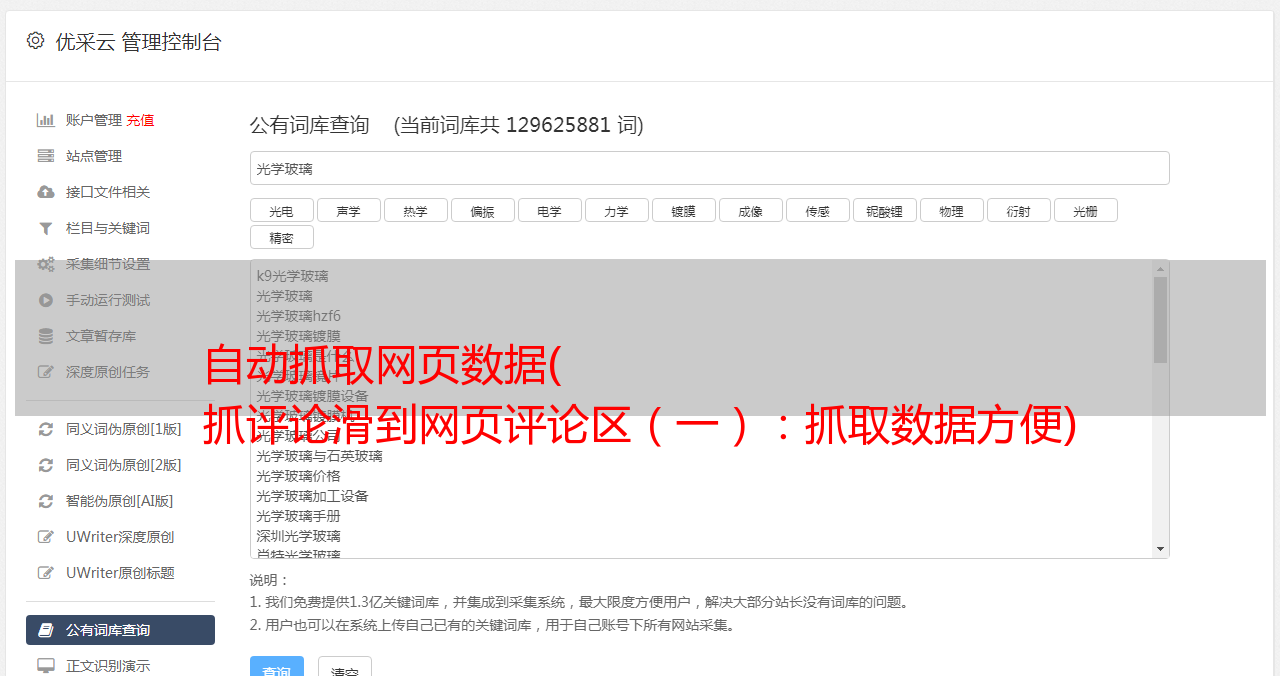Viewport: 1280px width, 676px height.
Task: Select k9光学玻璃 in the results list
Action: pos(703,276)
